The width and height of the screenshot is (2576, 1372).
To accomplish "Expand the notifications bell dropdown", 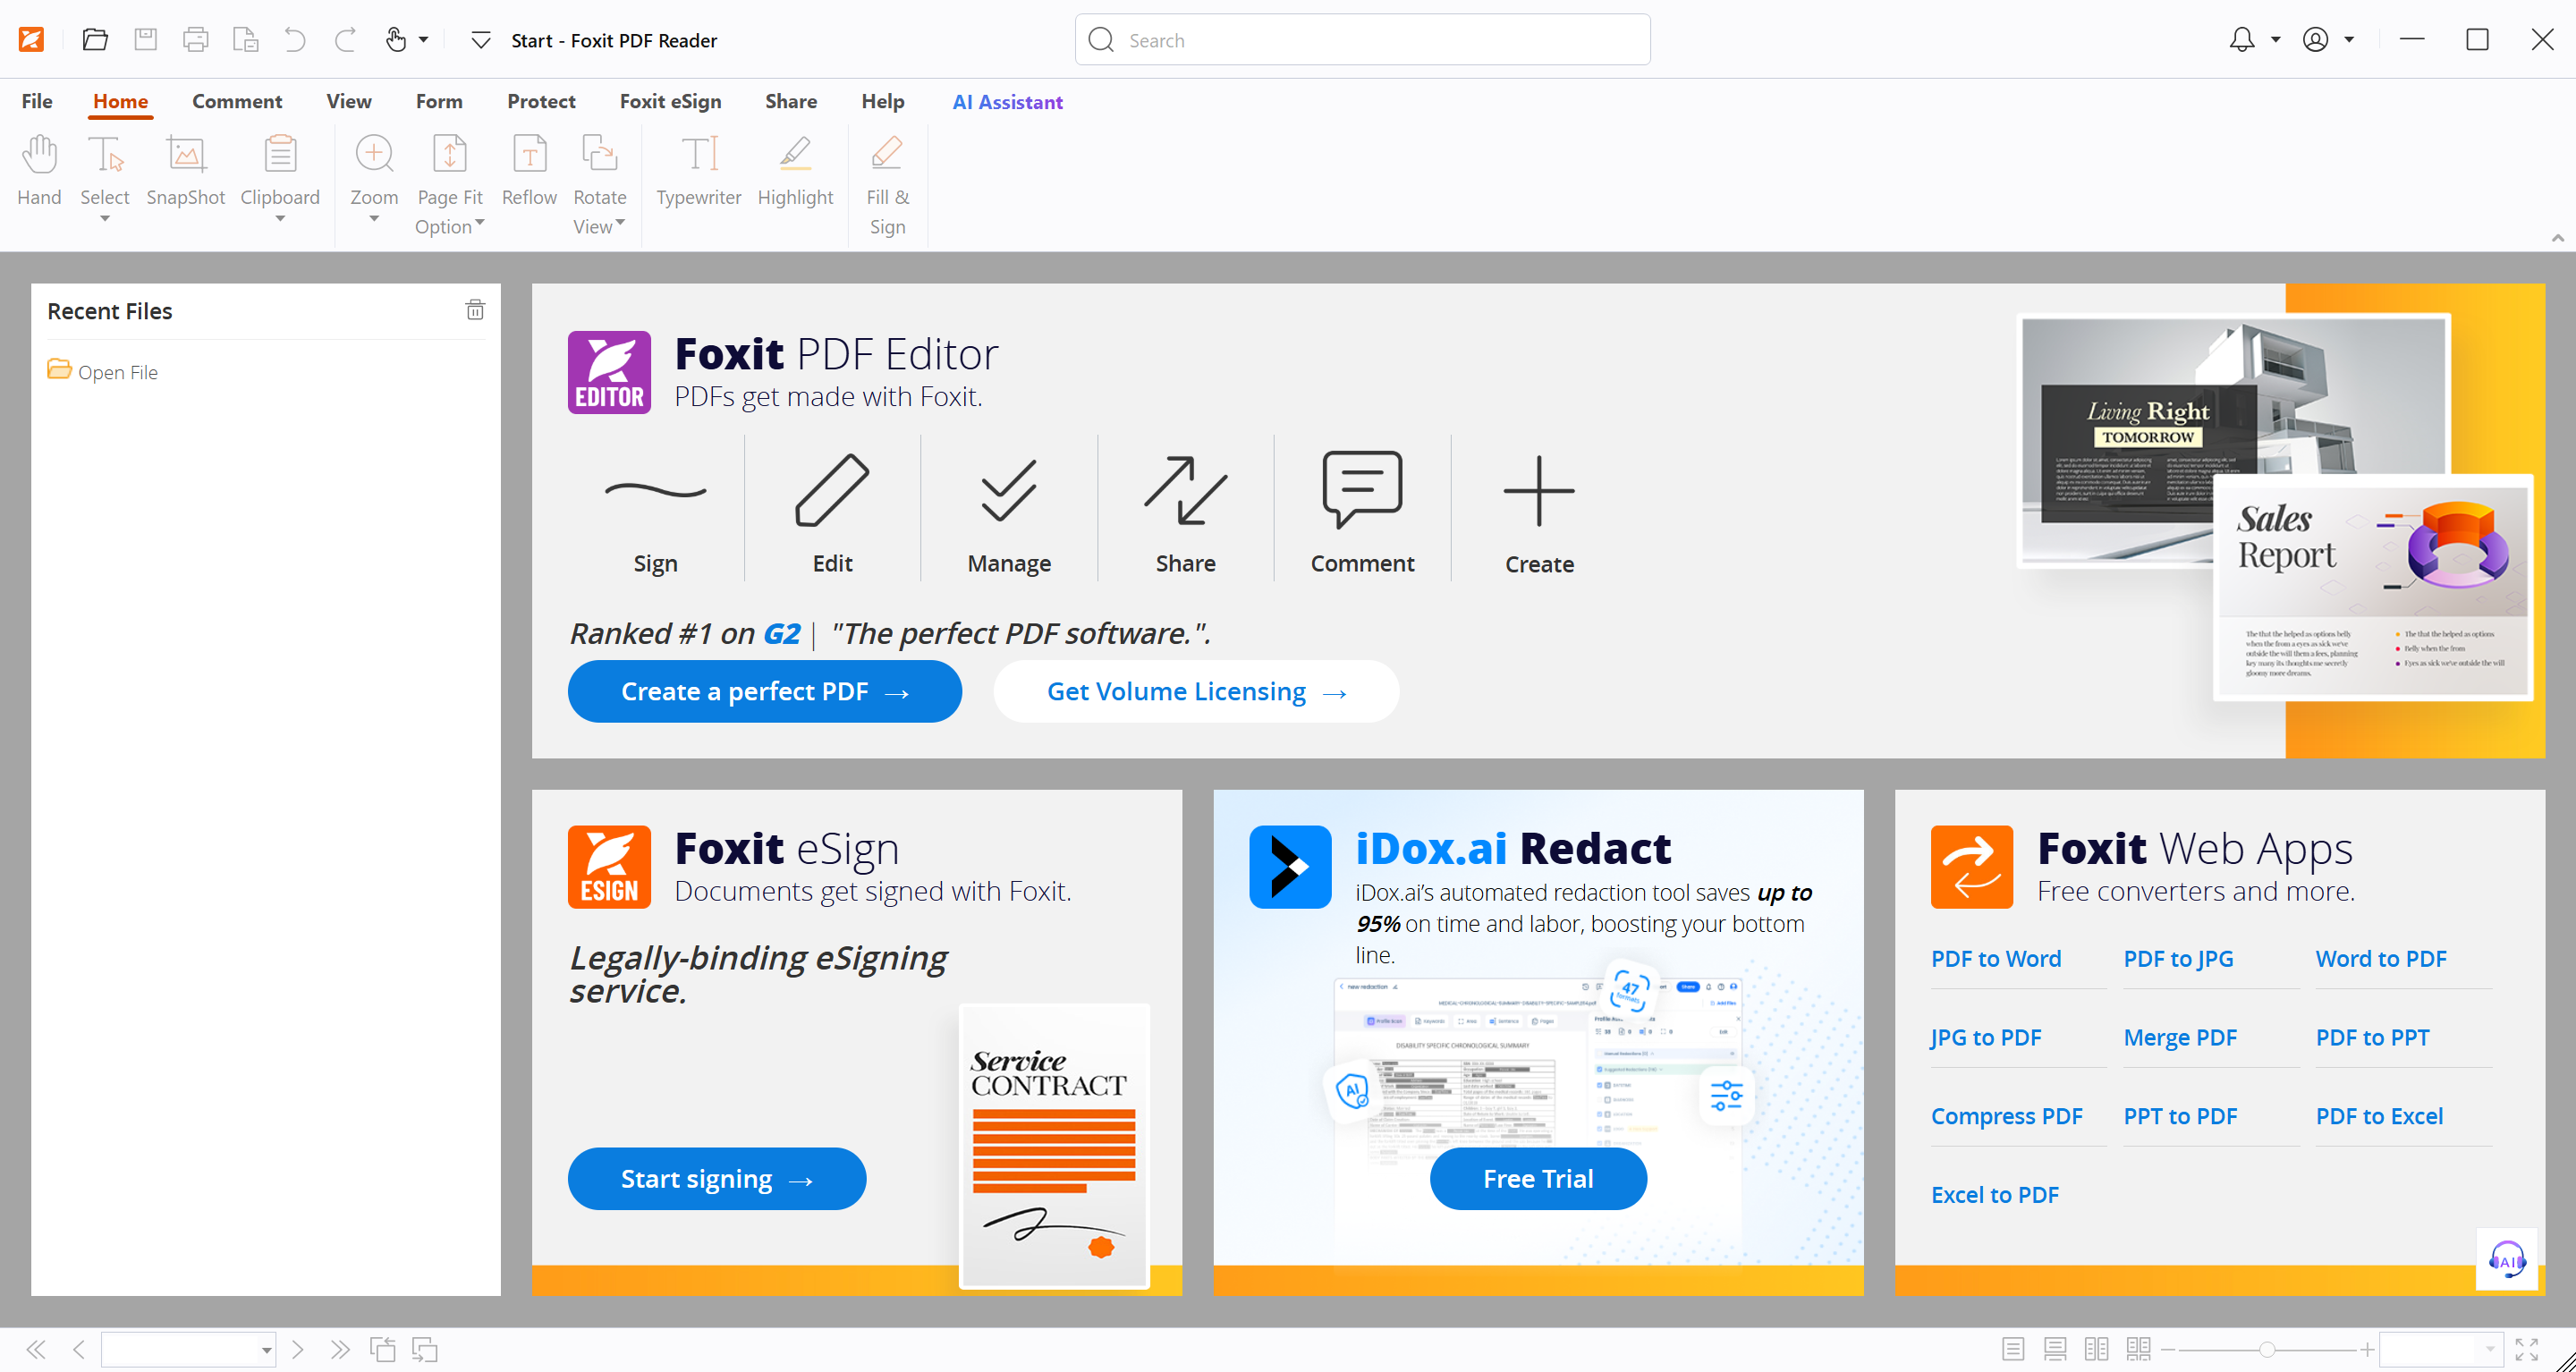I will pos(2275,40).
